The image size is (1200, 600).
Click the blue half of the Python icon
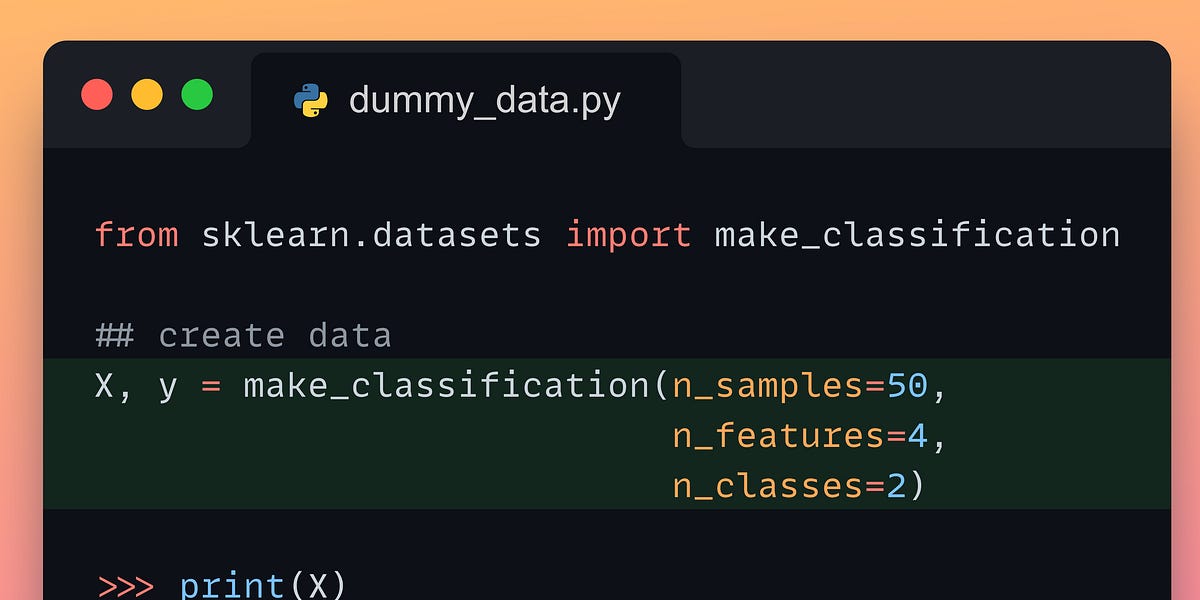(306, 92)
